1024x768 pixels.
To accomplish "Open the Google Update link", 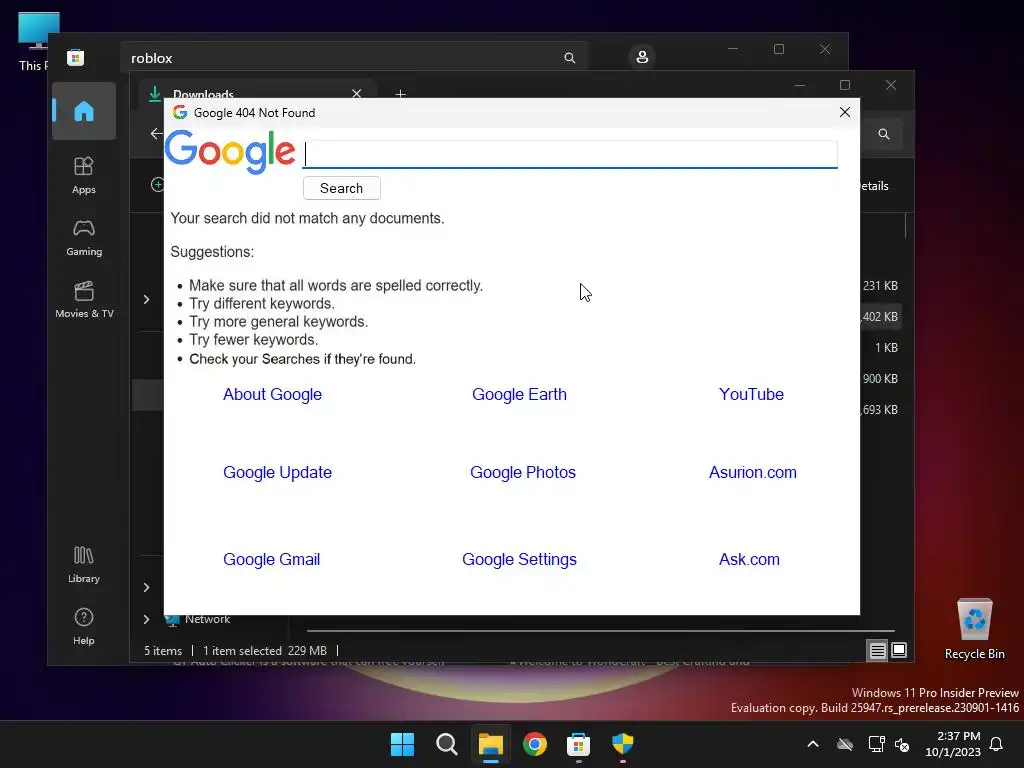I will click(278, 472).
